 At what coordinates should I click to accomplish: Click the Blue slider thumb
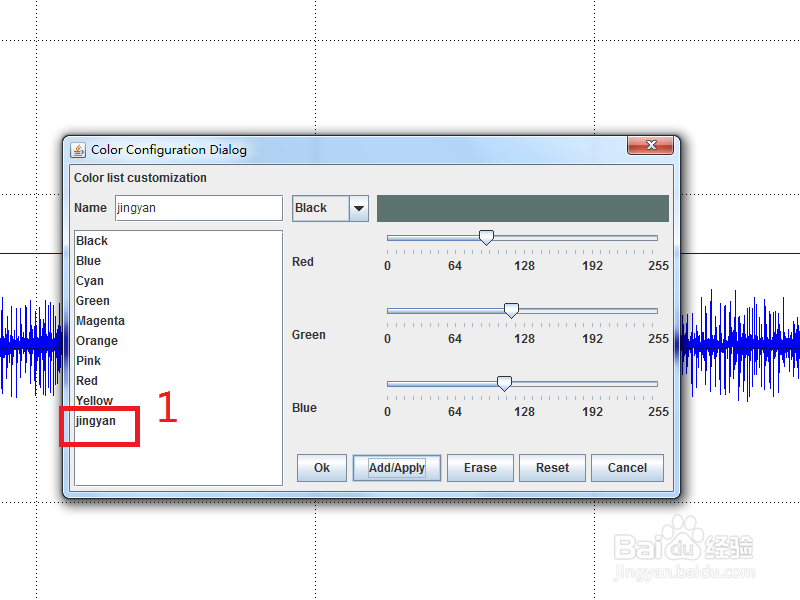pos(504,383)
